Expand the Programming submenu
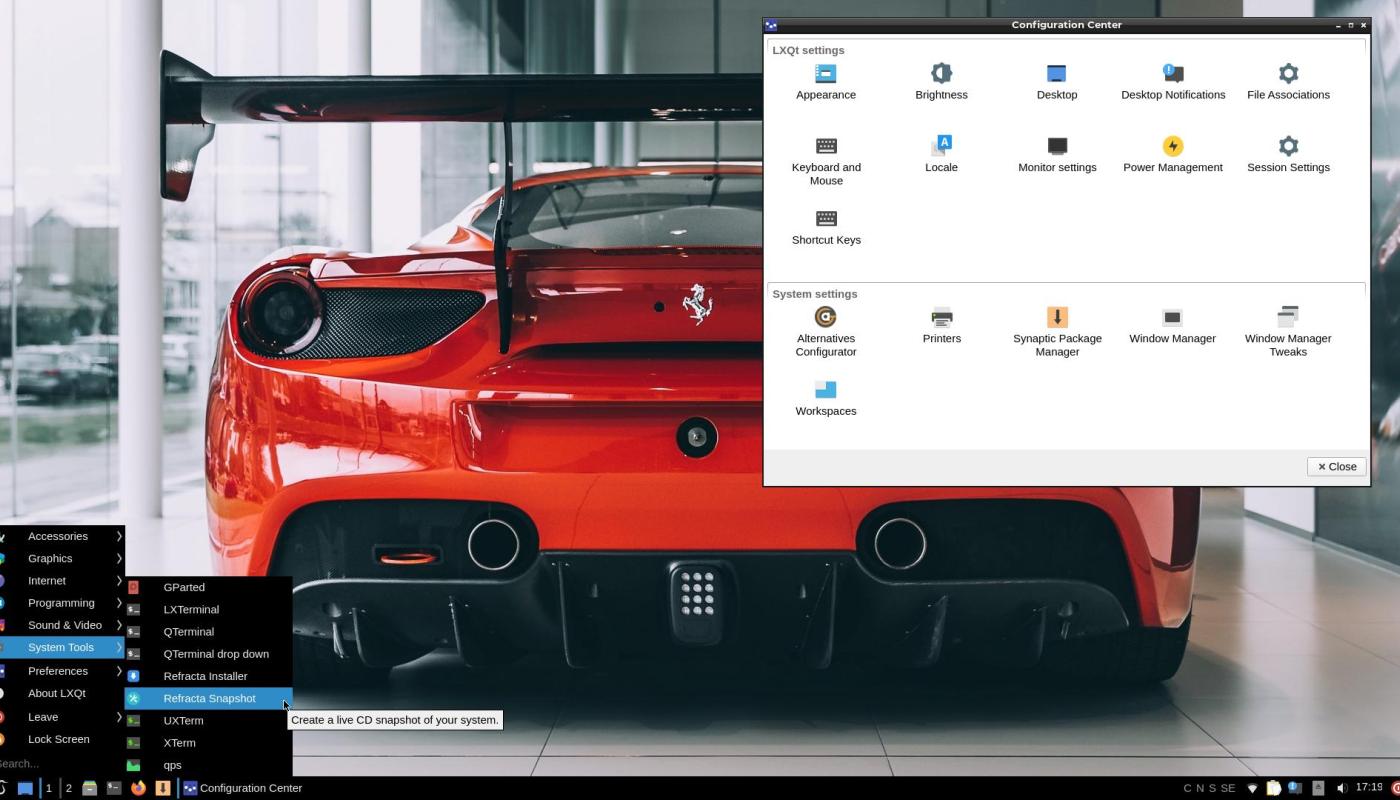 (x=62, y=603)
